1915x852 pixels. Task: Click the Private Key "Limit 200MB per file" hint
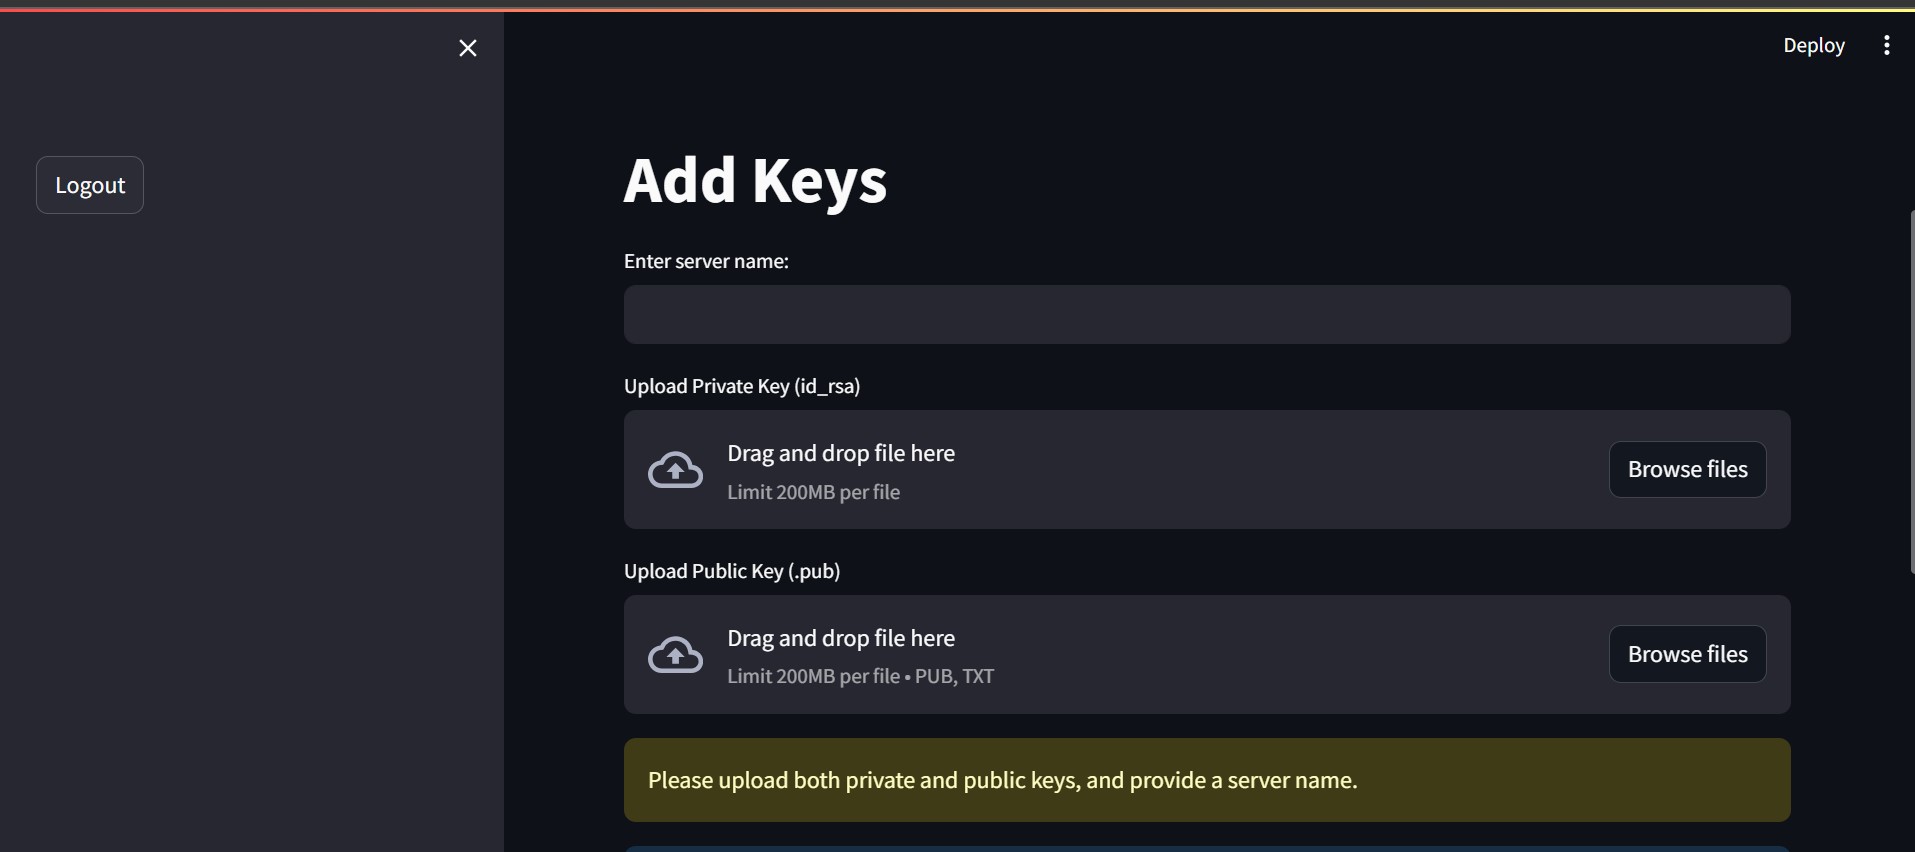point(813,492)
